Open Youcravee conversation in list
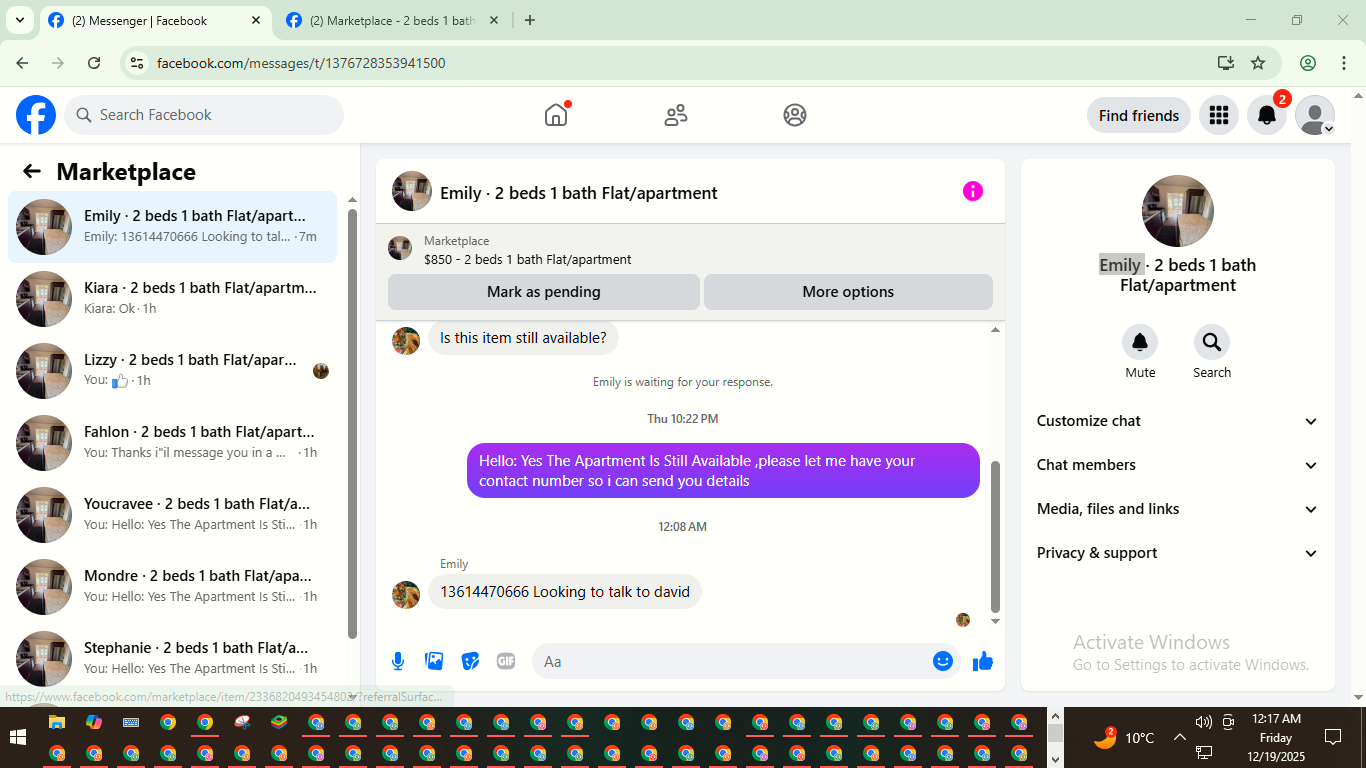Viewport: 1366px width, 768px height. [x=172, y=515]
